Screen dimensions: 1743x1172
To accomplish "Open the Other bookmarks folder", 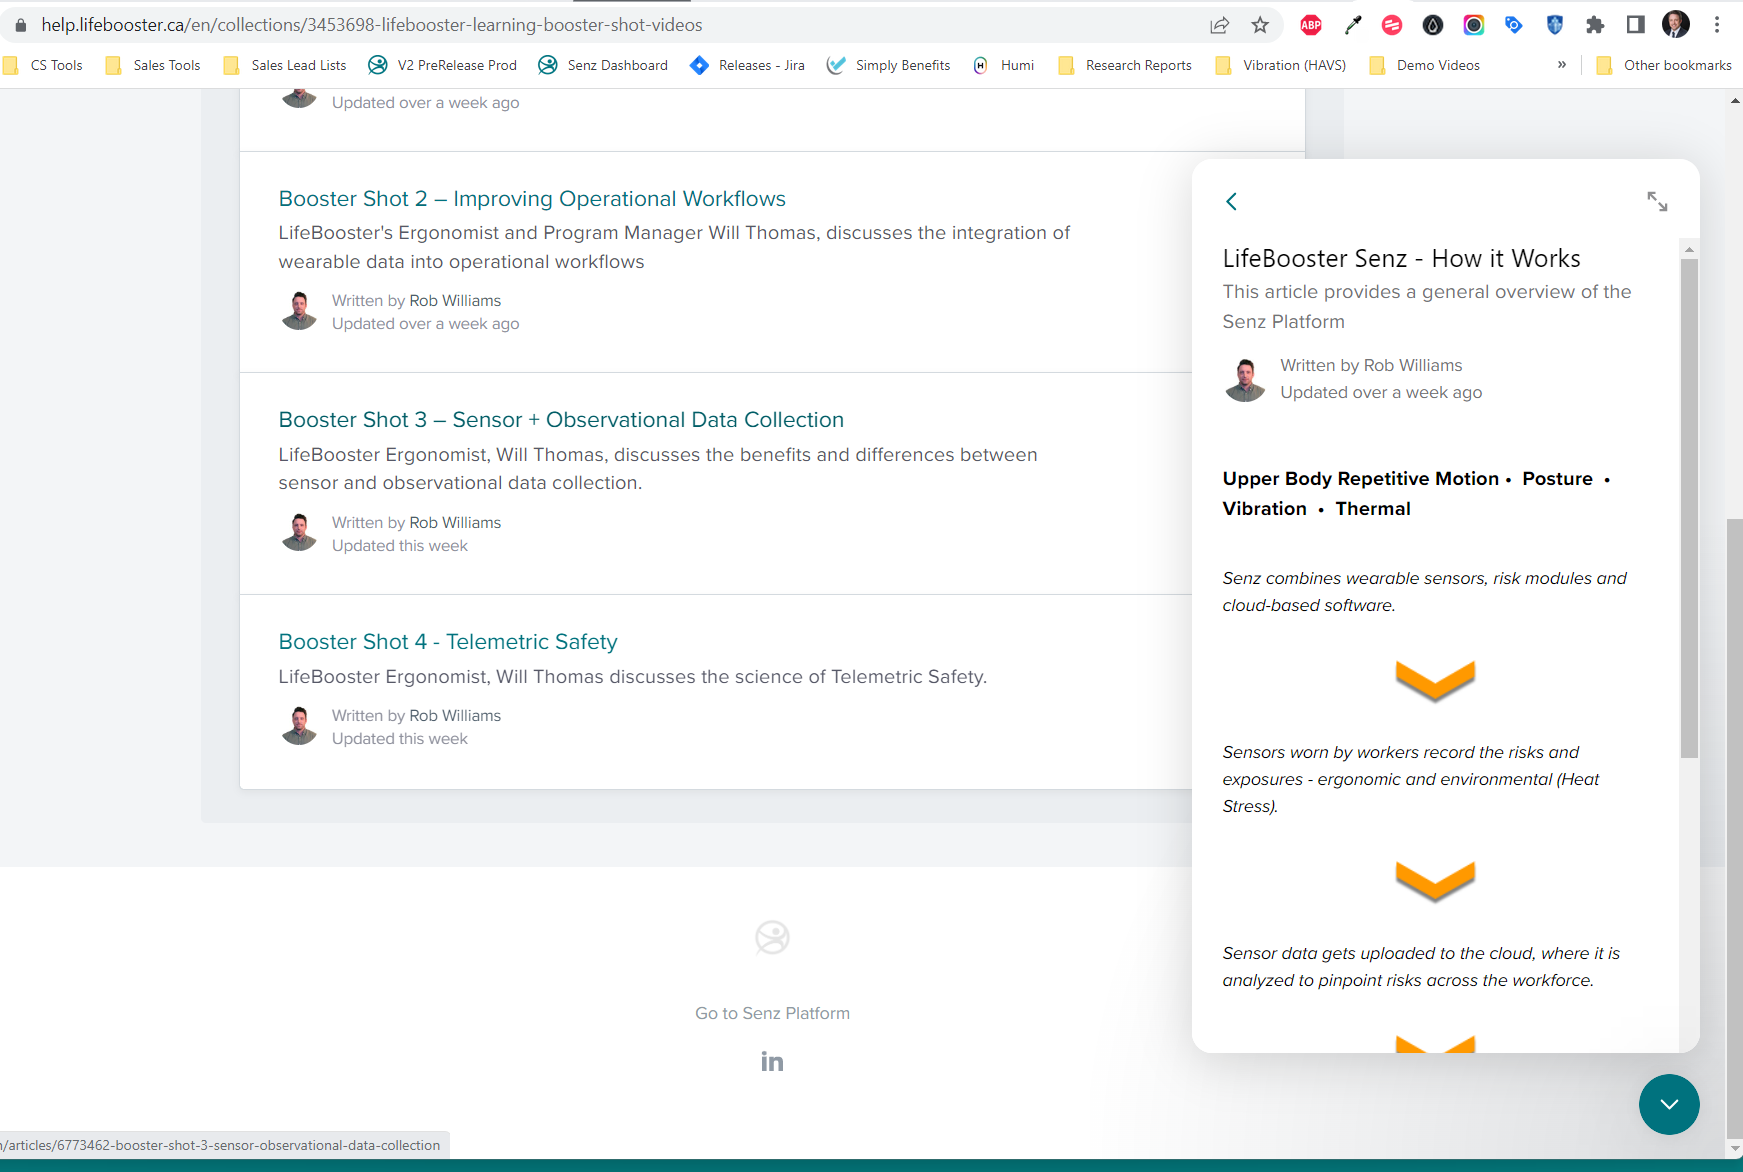I will [1665, 65].
